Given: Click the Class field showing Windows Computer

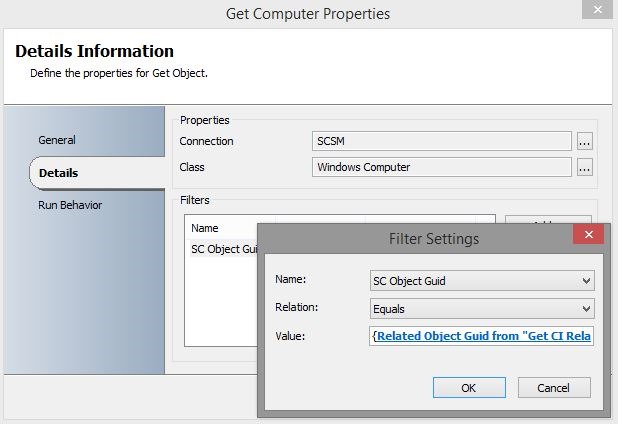Looking at the screenshot, I should tap(441, 167).
